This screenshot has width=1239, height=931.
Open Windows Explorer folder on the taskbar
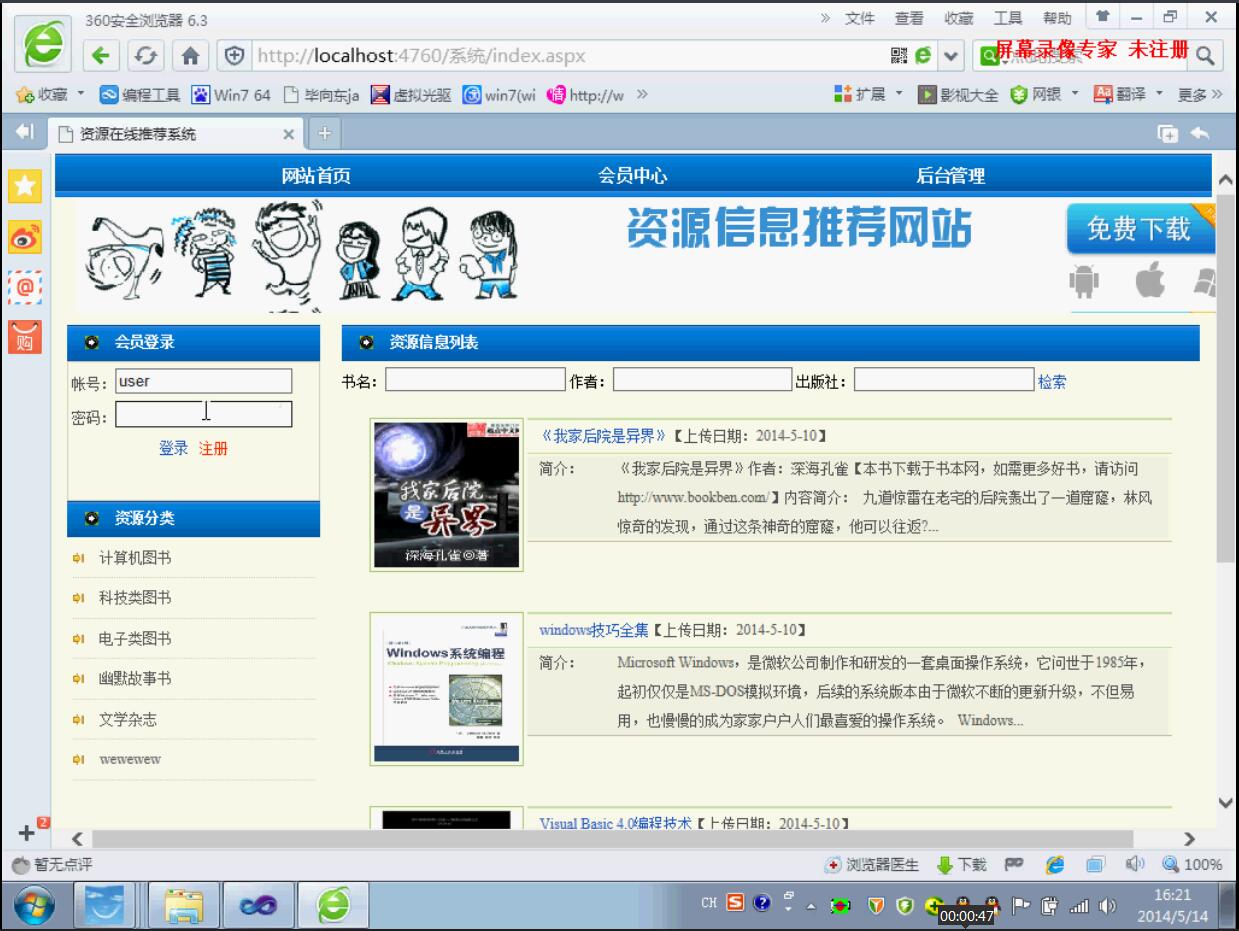[x=184, y=905]
